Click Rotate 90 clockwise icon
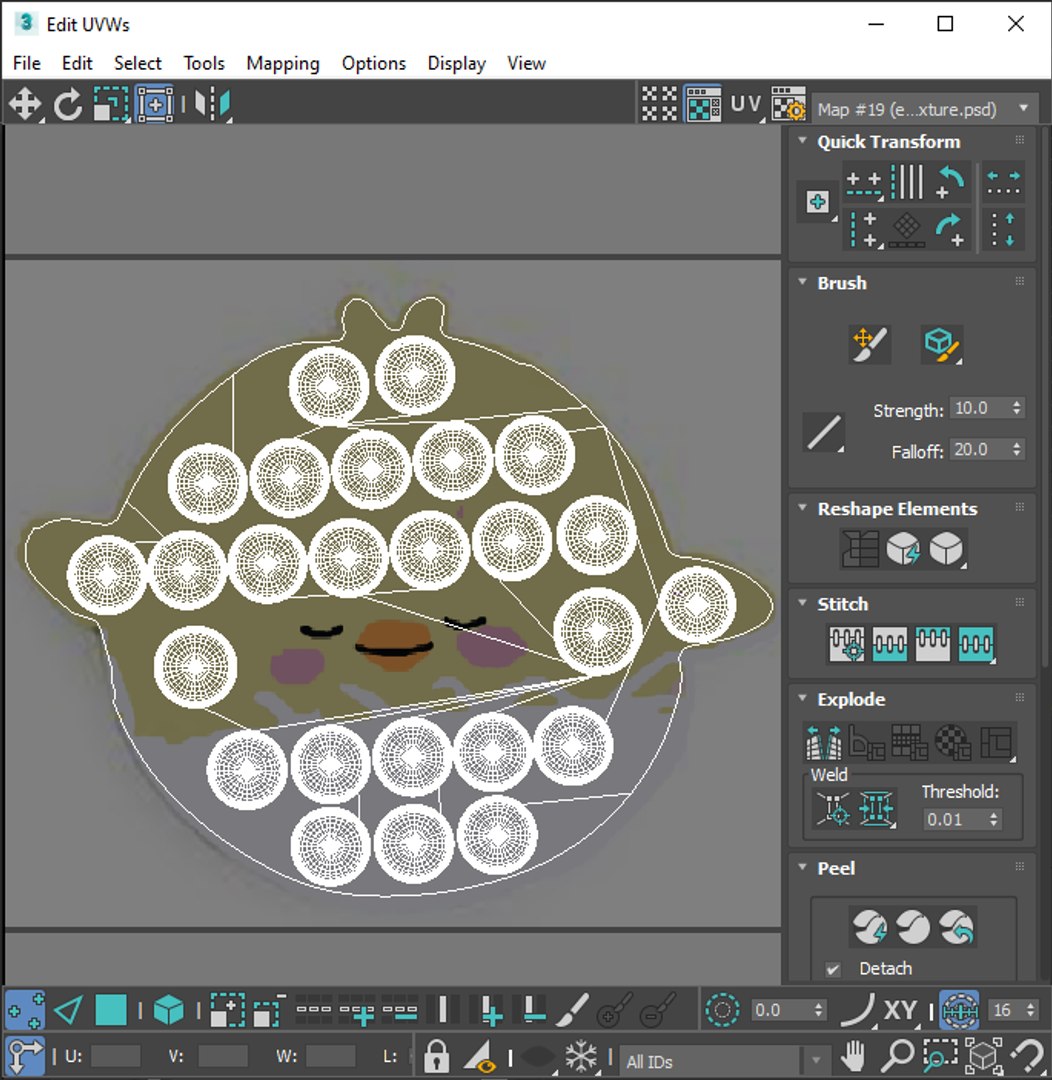The image size is (1052, 1080). tap(951, 230)
